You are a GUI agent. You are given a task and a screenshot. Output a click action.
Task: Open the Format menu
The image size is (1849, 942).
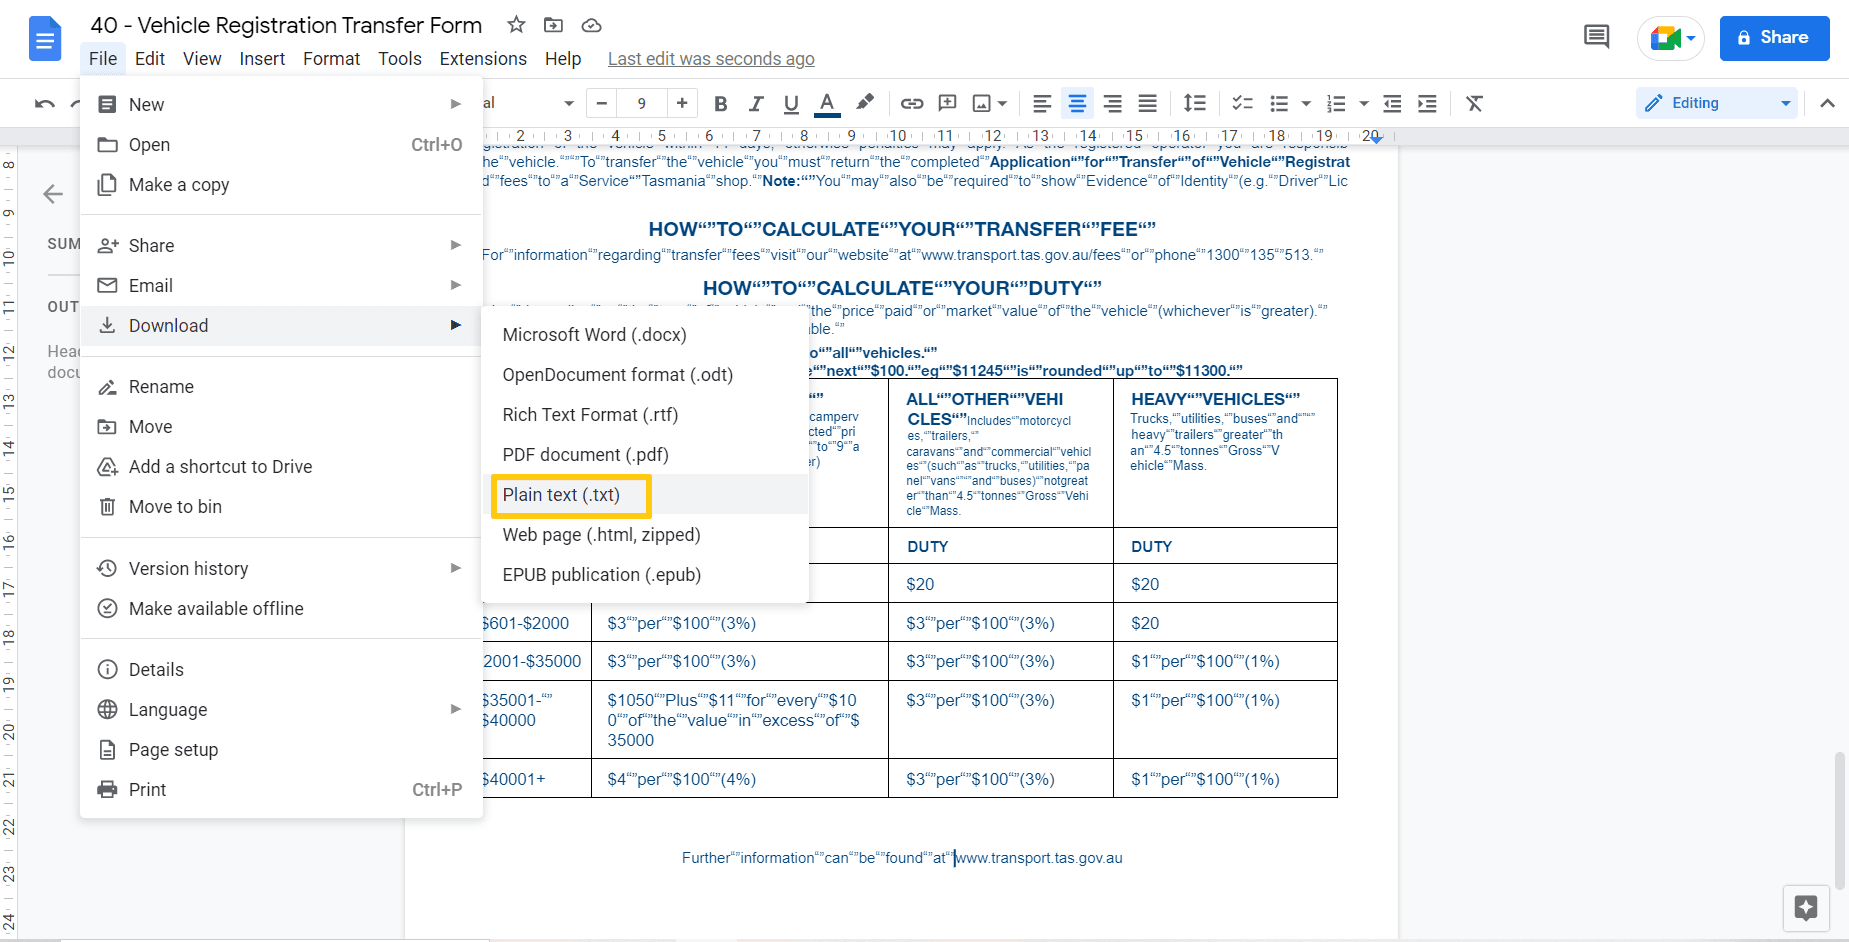(331, 59)
